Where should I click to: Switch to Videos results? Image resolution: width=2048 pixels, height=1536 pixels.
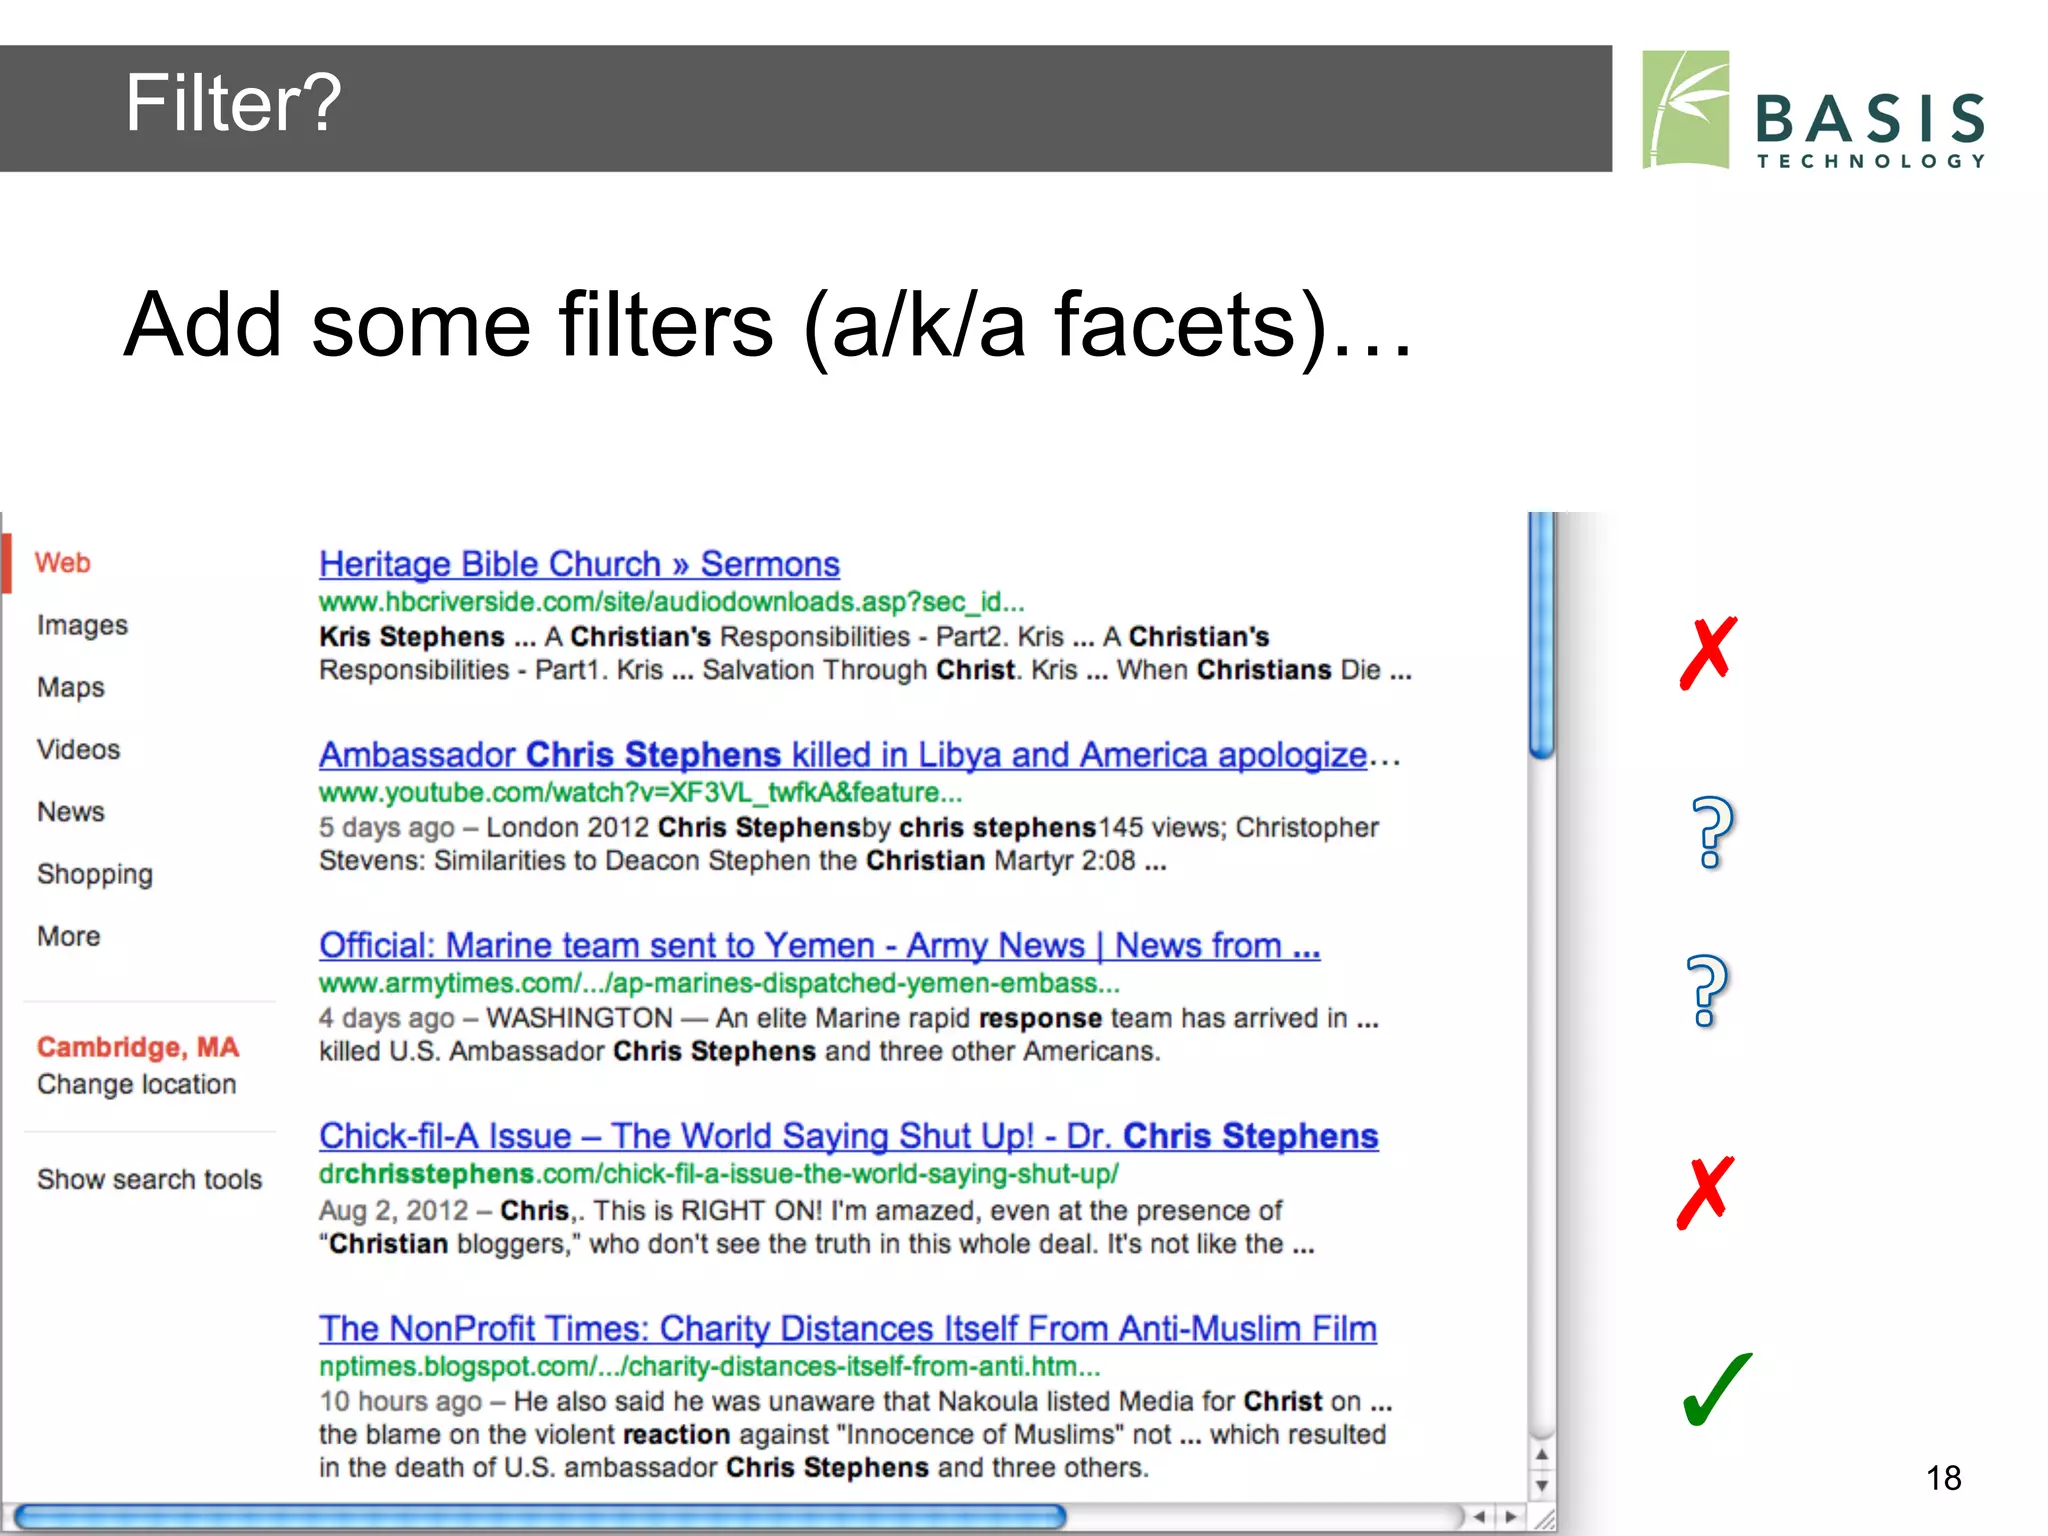(78, 749)
